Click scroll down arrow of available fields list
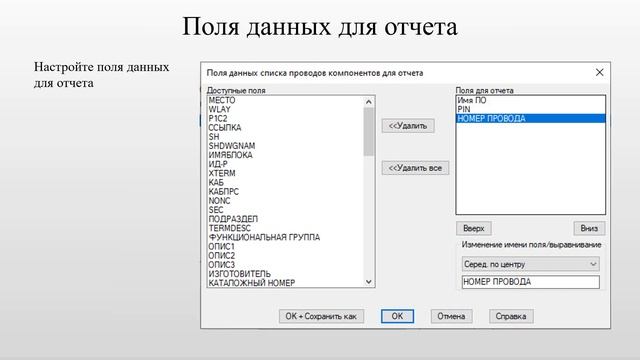 coord(369,282)
